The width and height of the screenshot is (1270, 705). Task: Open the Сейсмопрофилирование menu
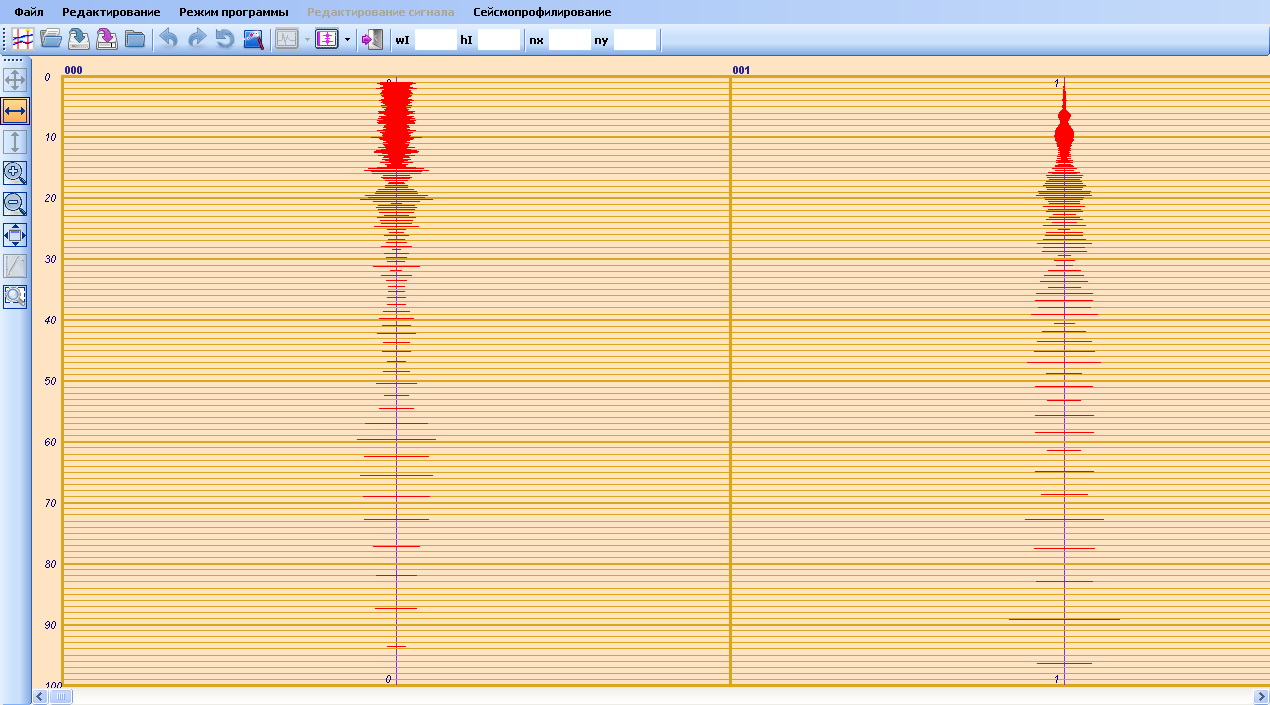542,12
